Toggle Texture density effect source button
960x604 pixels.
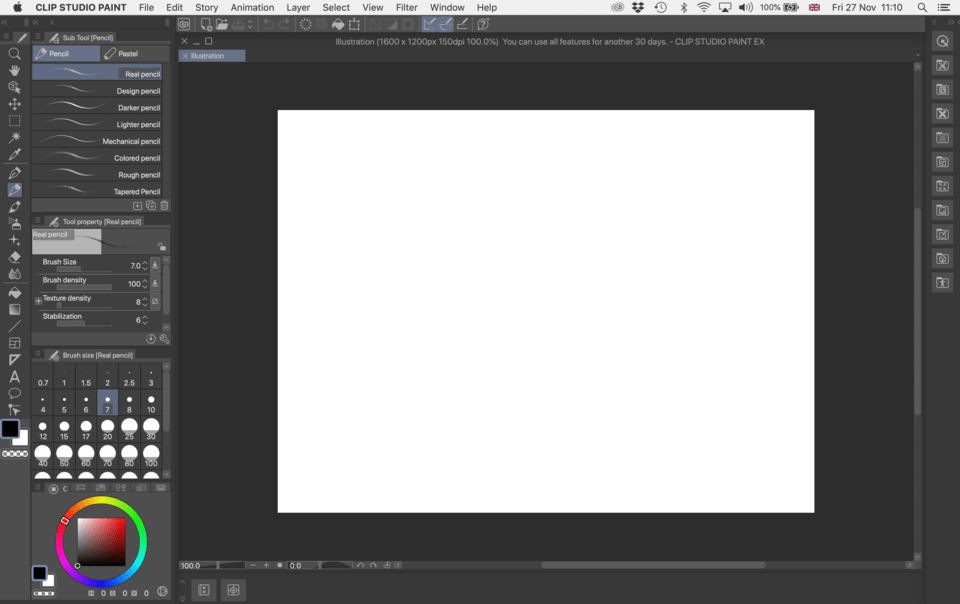[155, 302]
